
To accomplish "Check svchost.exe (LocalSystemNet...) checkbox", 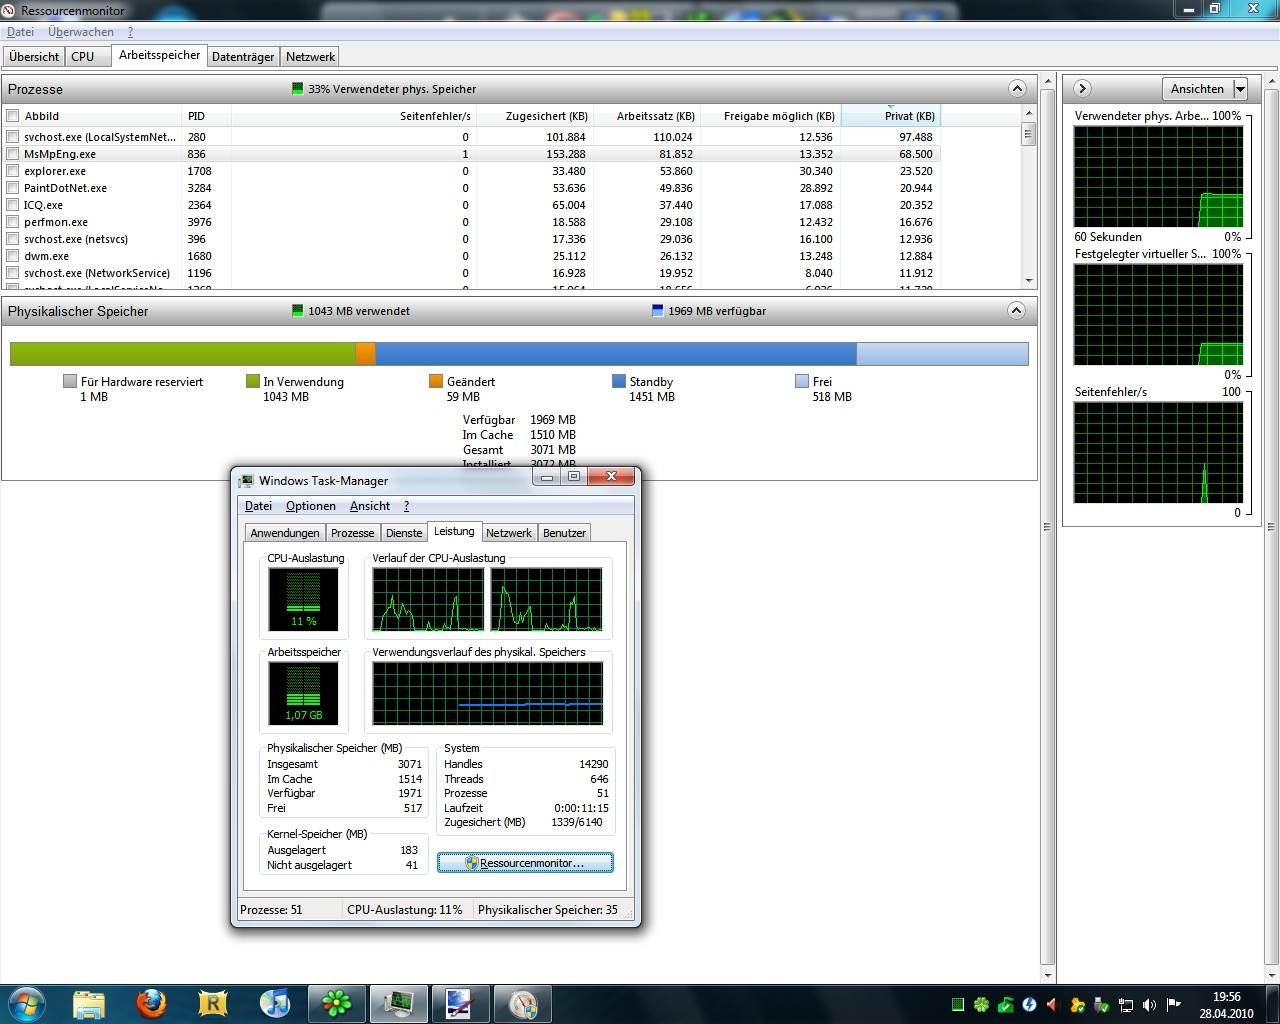I will coord(13,137).
